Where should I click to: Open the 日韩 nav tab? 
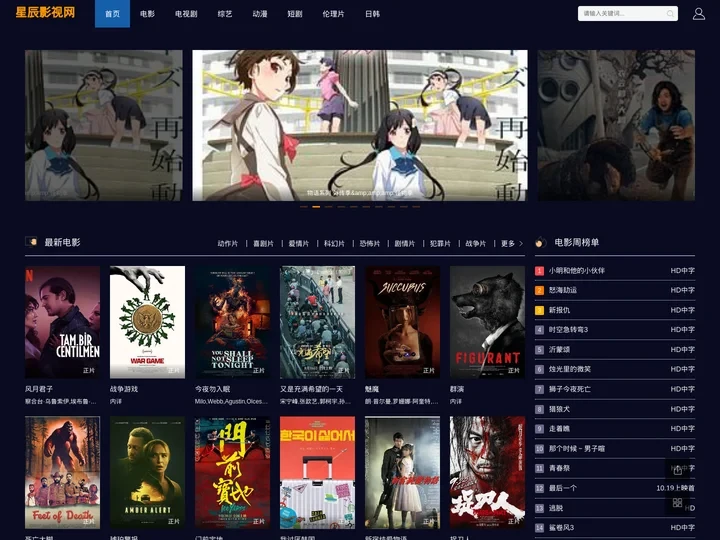tap(372, 14)
